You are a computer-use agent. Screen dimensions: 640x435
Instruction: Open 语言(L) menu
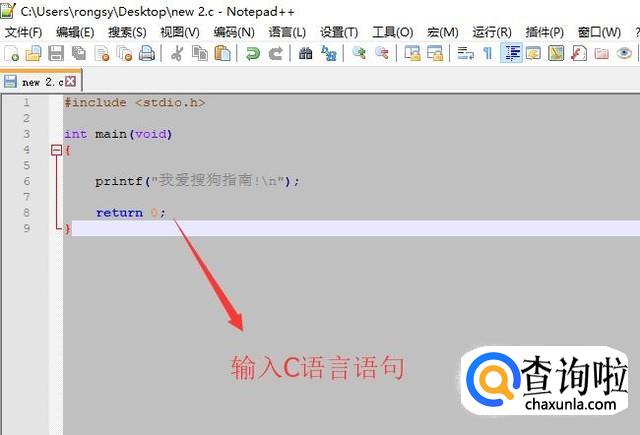click(287, 32)
